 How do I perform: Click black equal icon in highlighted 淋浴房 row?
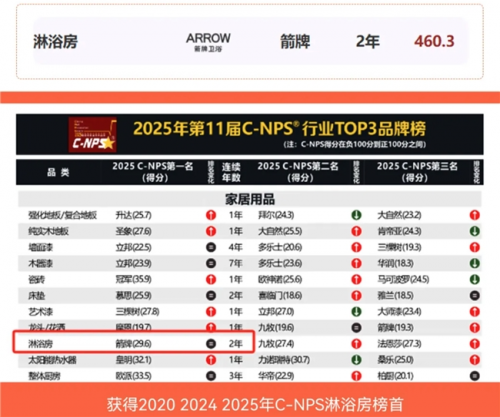click(211, 344)
